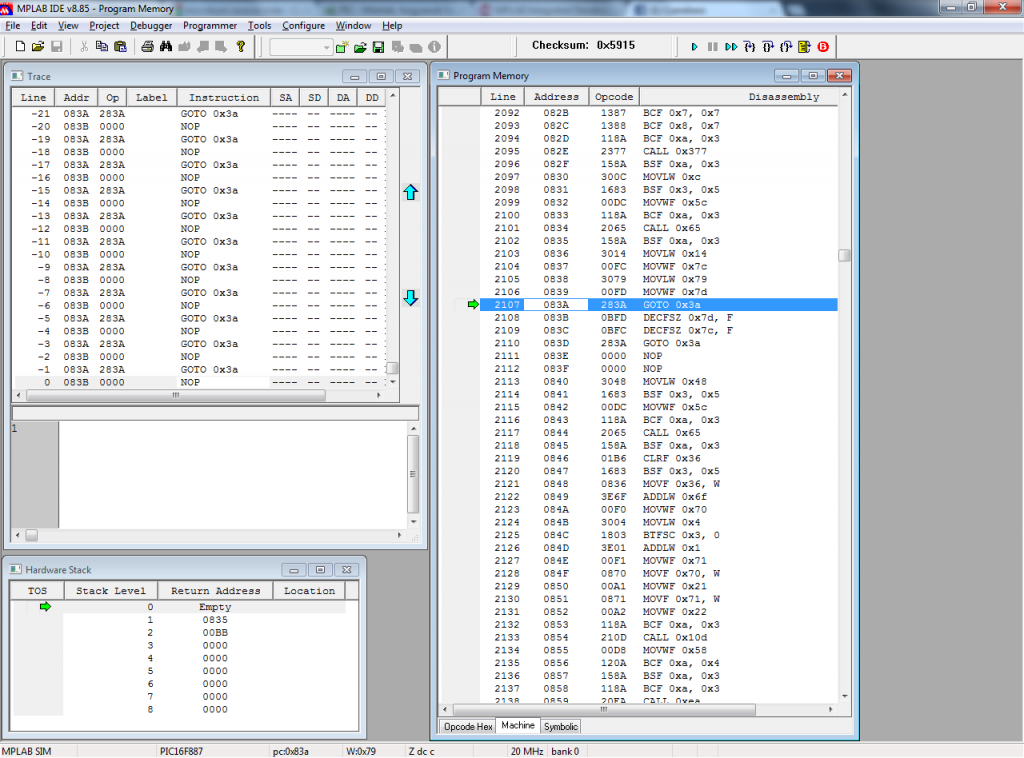Click the Save Workspace green floppy icon
This screenshot has width=1024, height=758.
tap(378, 47)
